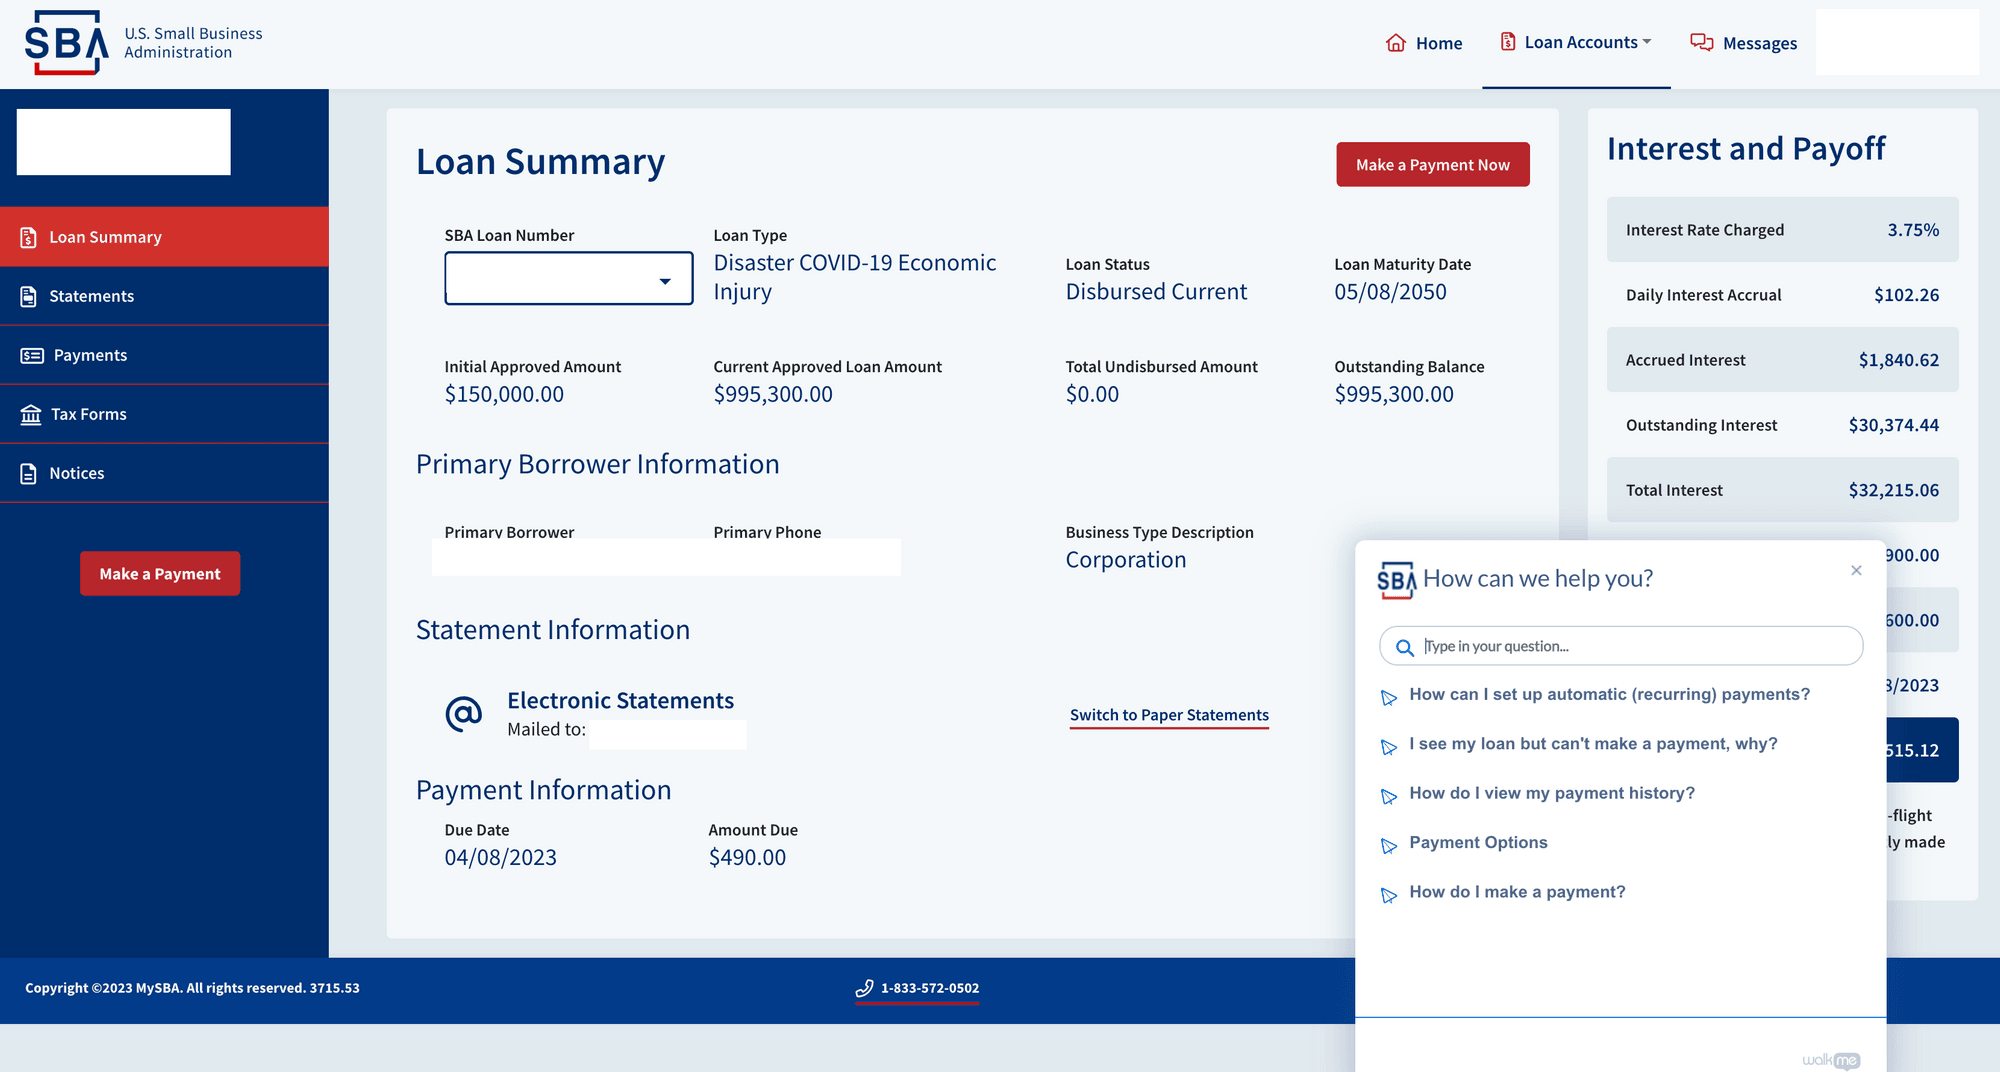Click the Home house icon
The image size is (2000, 1072).
[x=1395, y=43]
